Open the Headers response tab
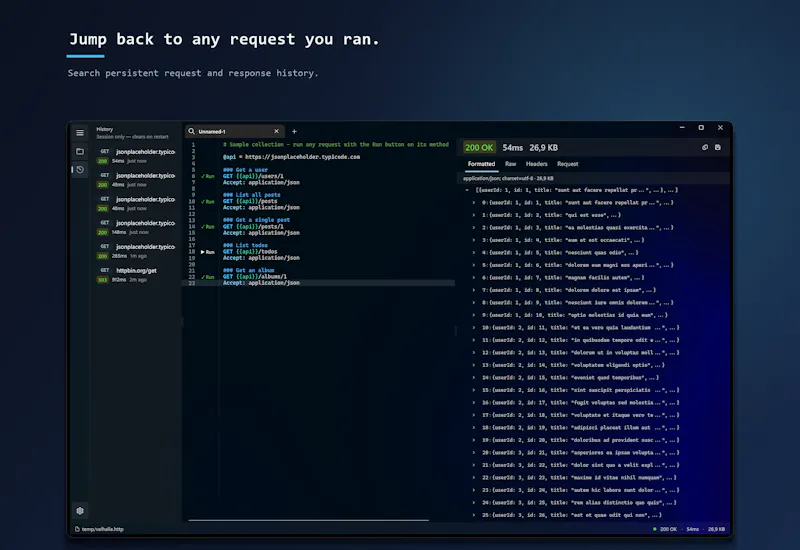Screen dimensions: 800x550 click(x=536, y=164)
